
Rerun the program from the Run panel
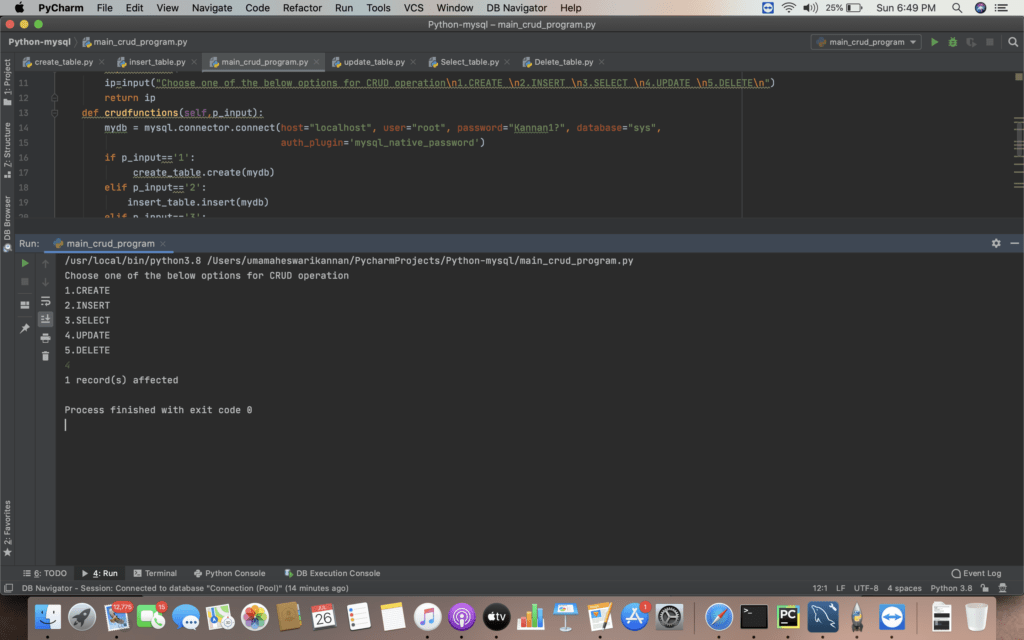[24, 264]
